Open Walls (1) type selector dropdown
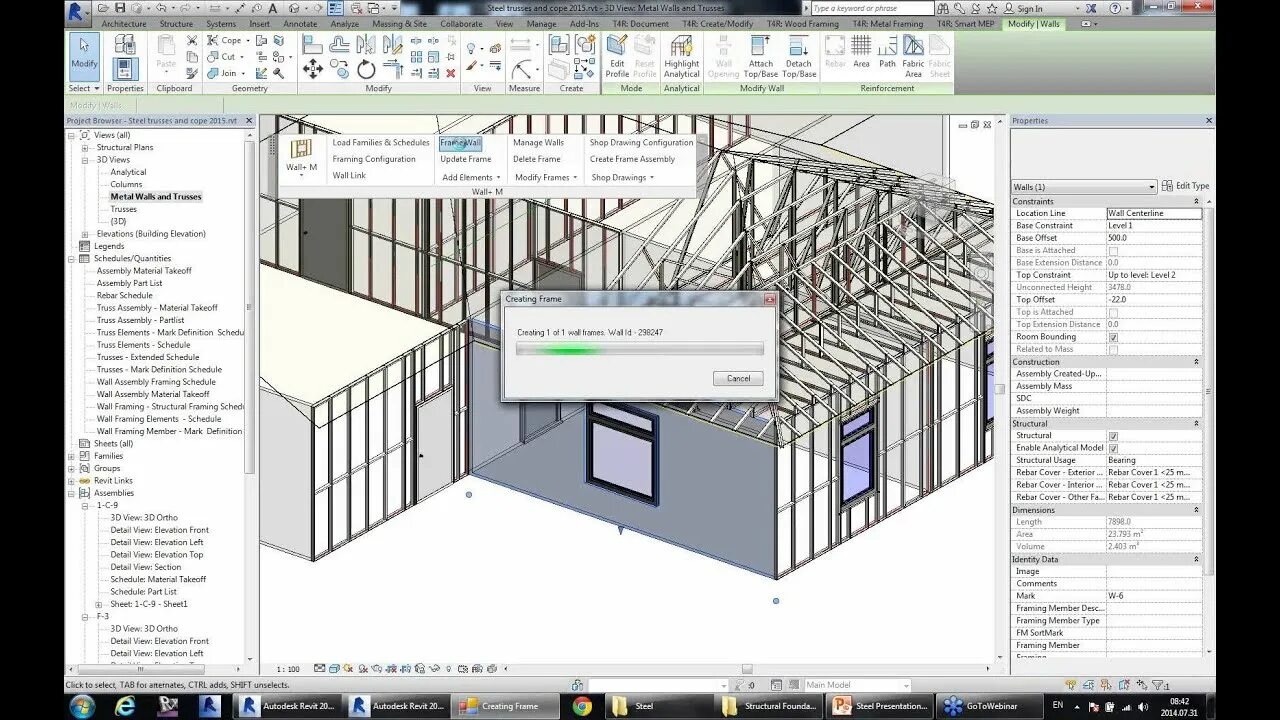The height and width of the screenshot is (720, 1280). pyautogui.click(x=1084, y=187)
